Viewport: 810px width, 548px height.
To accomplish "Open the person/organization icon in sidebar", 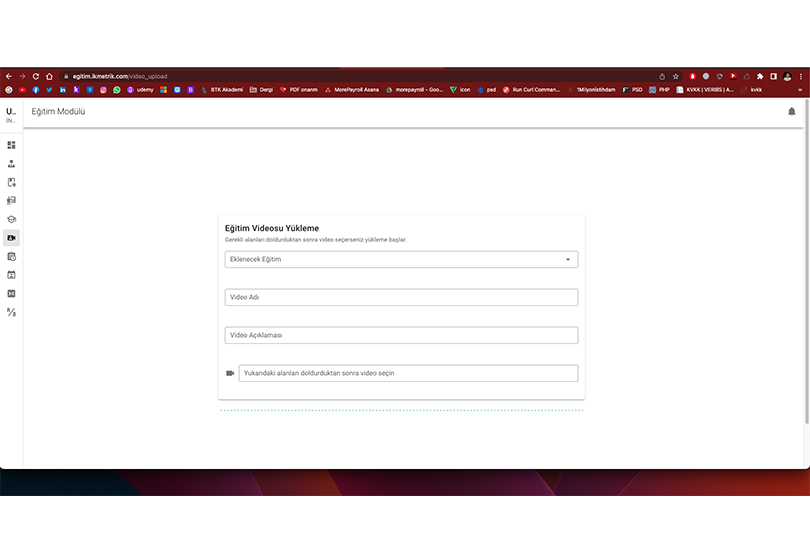I will (x=11, y=164).
